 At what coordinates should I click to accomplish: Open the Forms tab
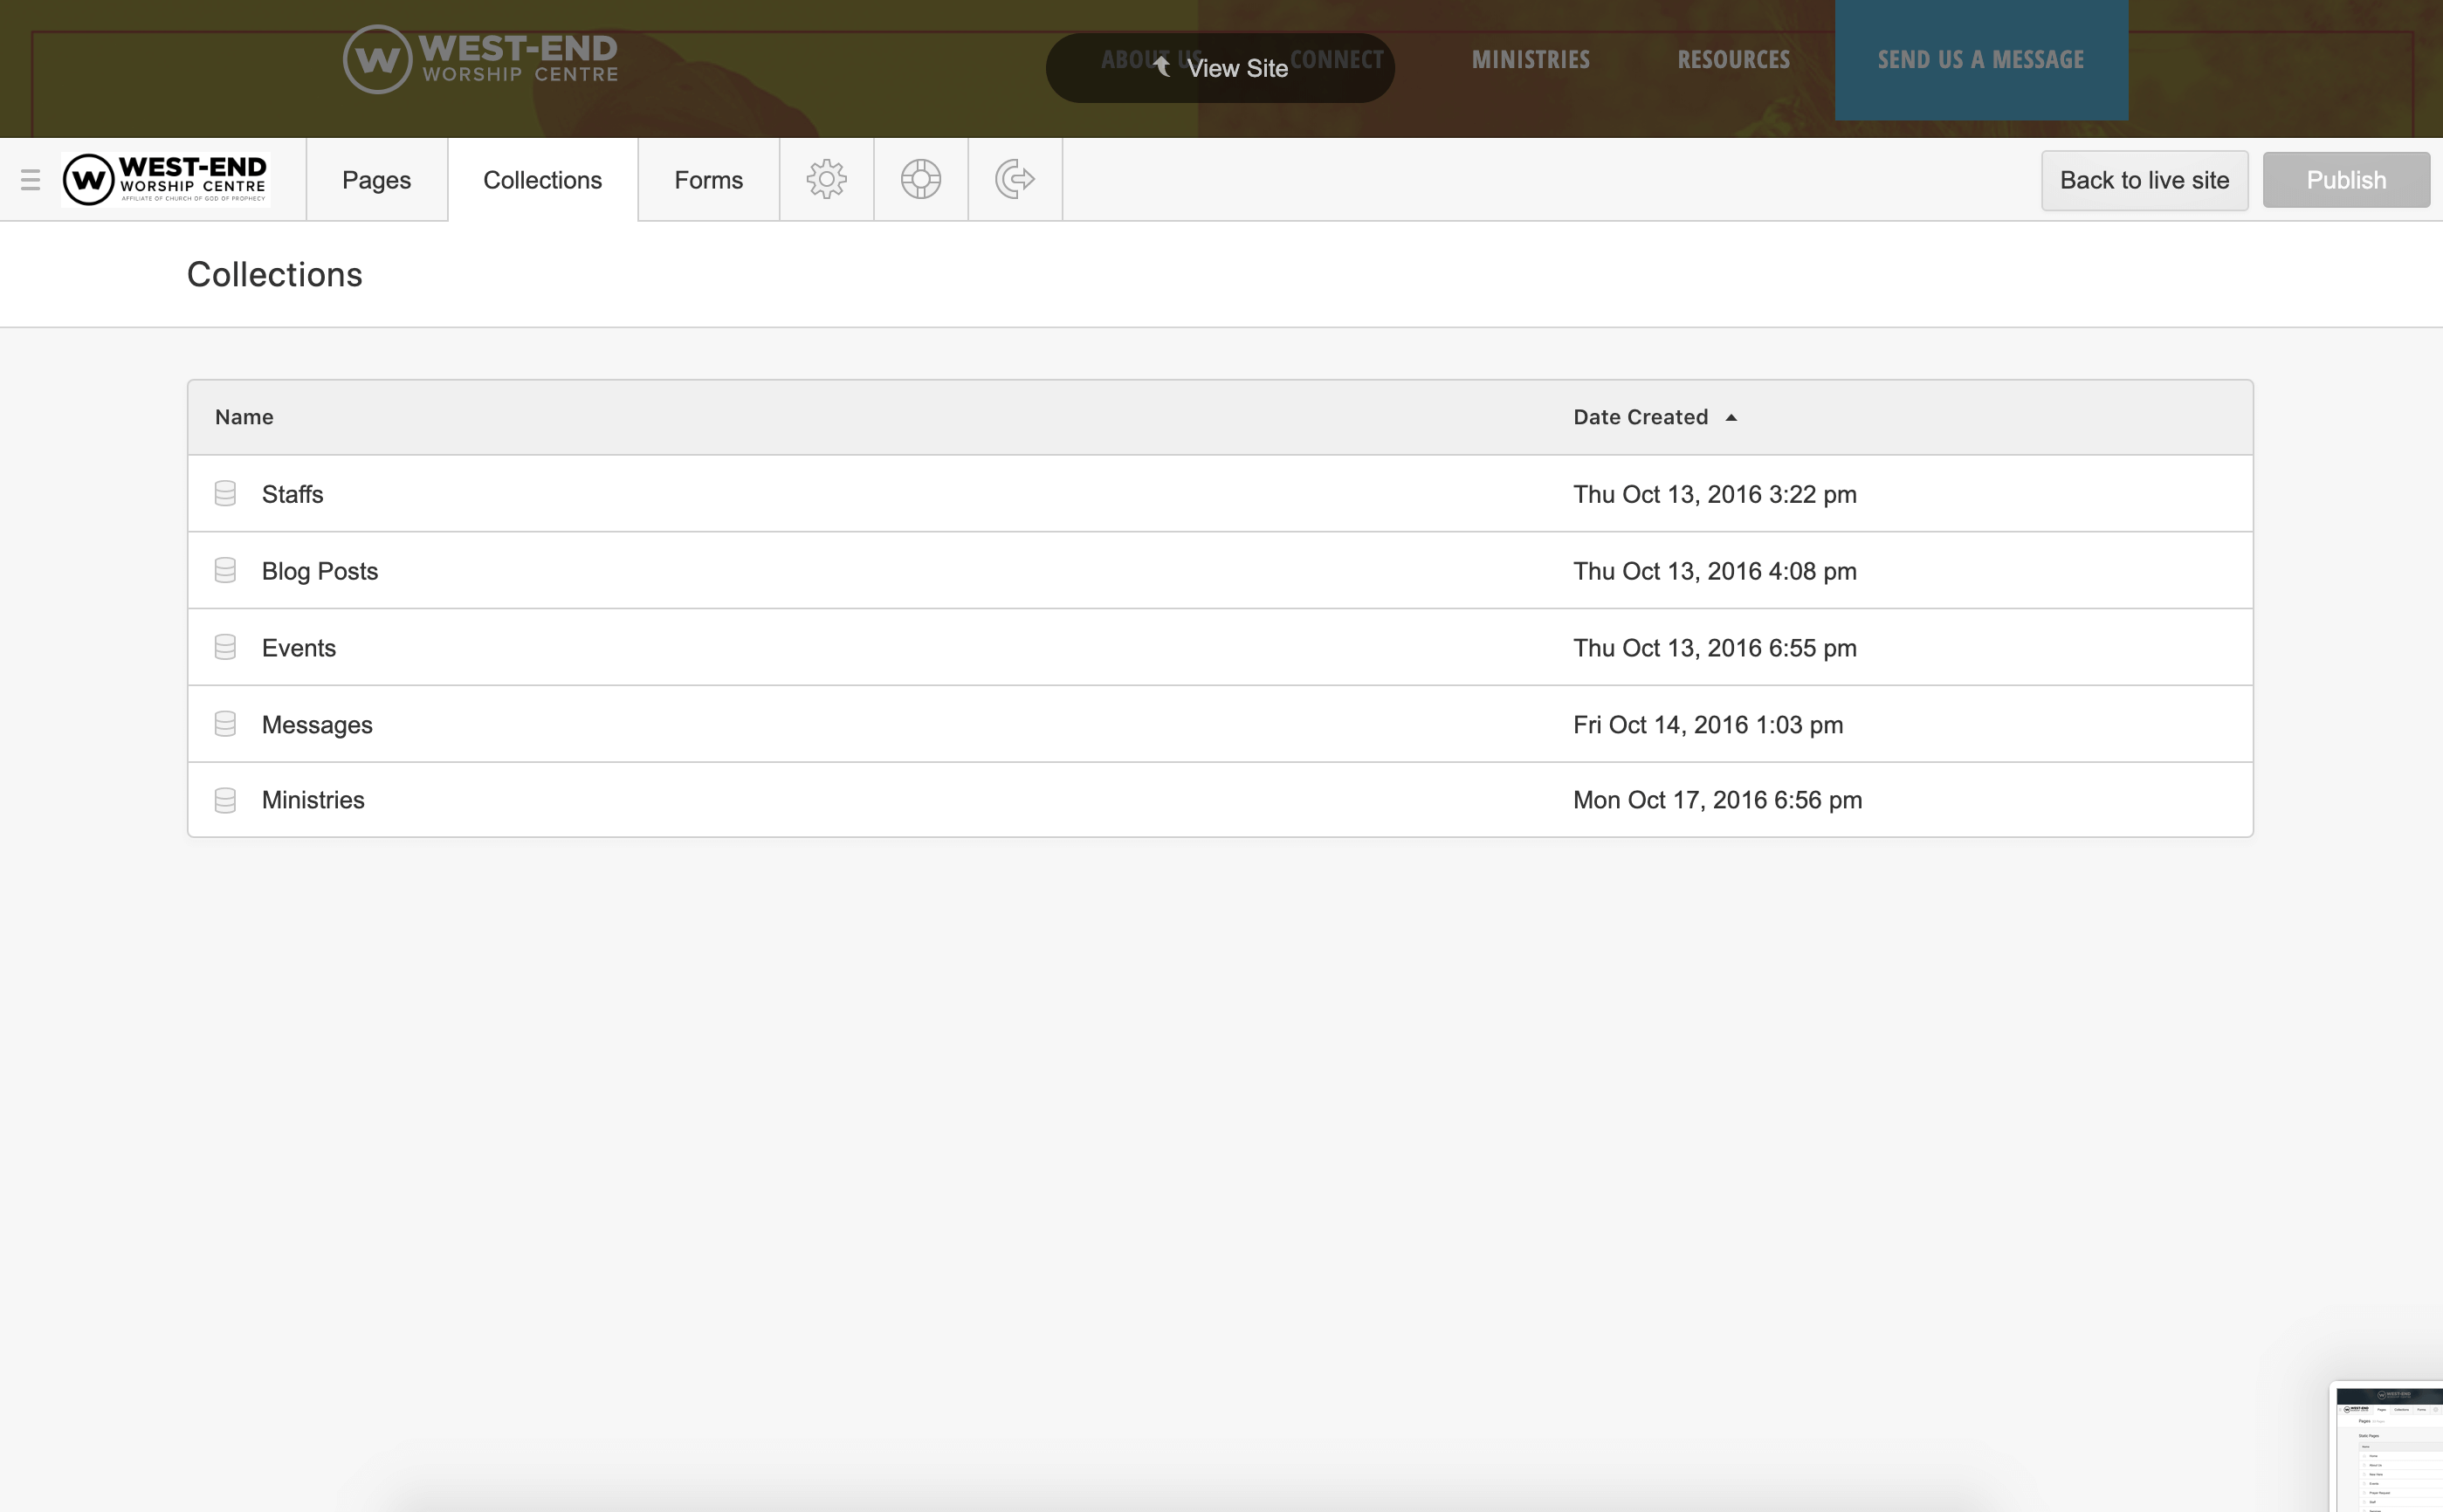pos(709,180)
